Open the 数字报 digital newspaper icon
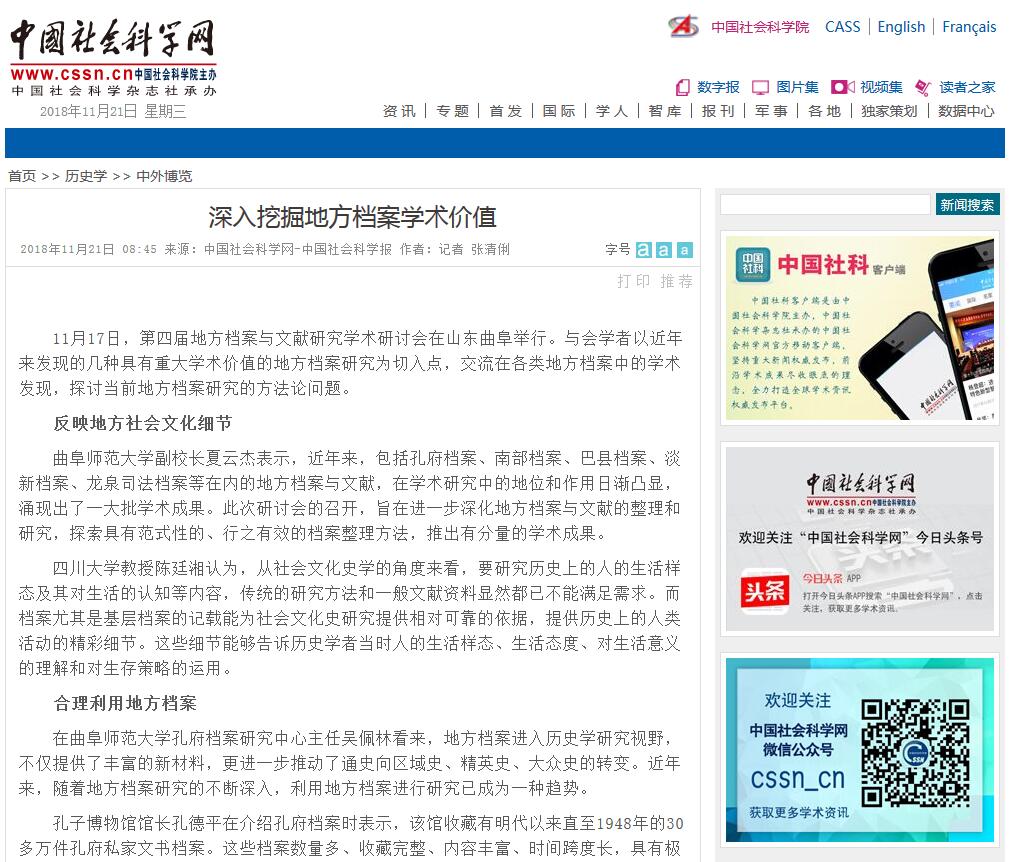Image resolution: width=1012 pixels, height=862 pixels. pyautogui.click(x=683, y=87)
